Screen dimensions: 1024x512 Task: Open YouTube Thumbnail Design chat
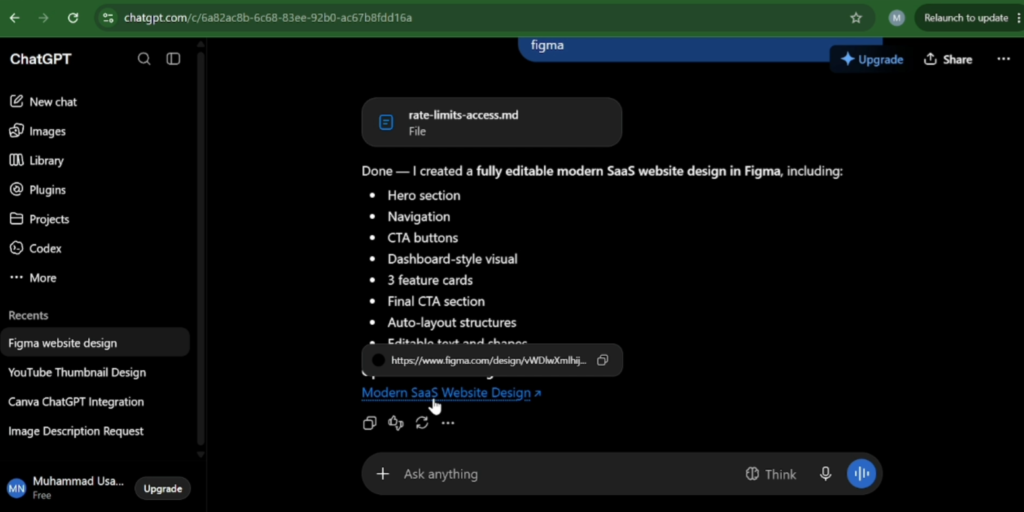click(95, 372)
